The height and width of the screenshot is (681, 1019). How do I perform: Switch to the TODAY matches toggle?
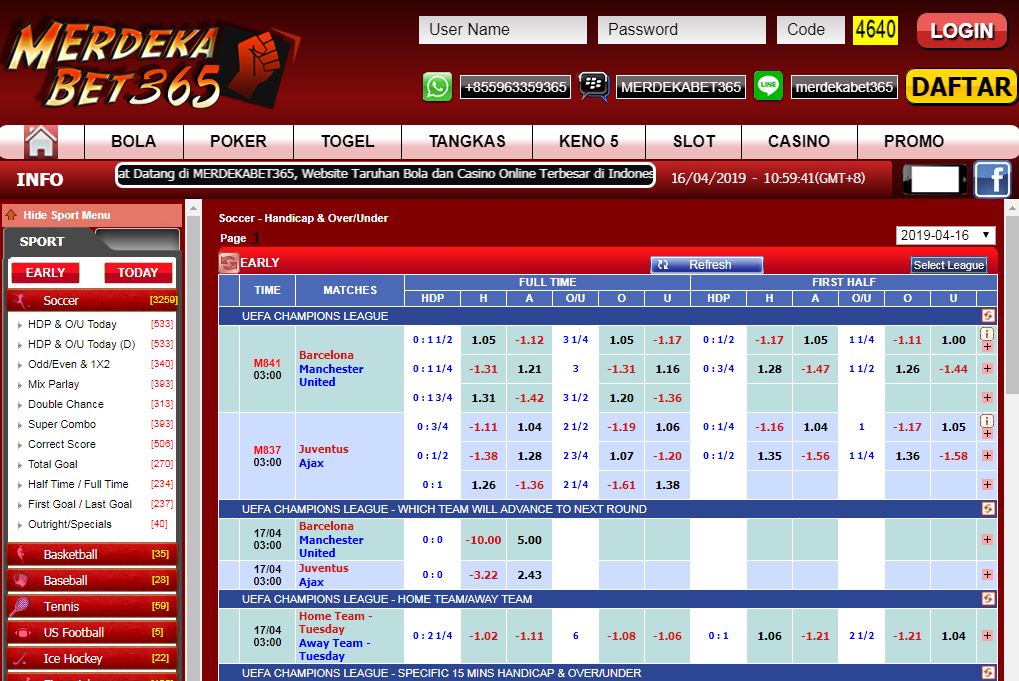point(138,272)
